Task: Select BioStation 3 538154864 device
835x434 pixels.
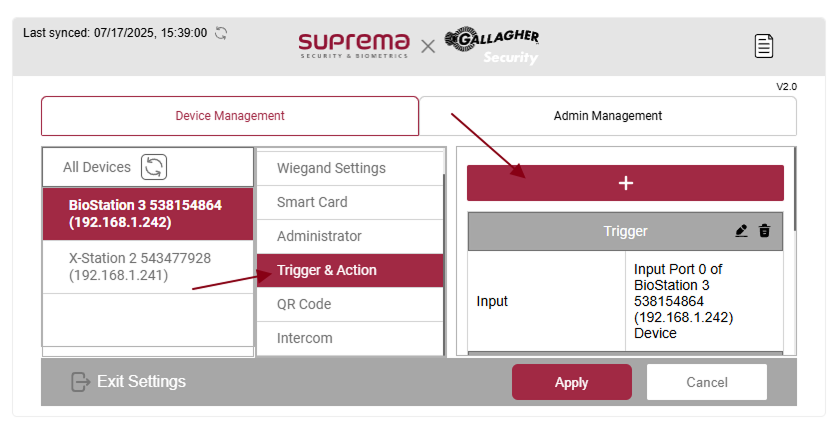Action: (147, 213)
